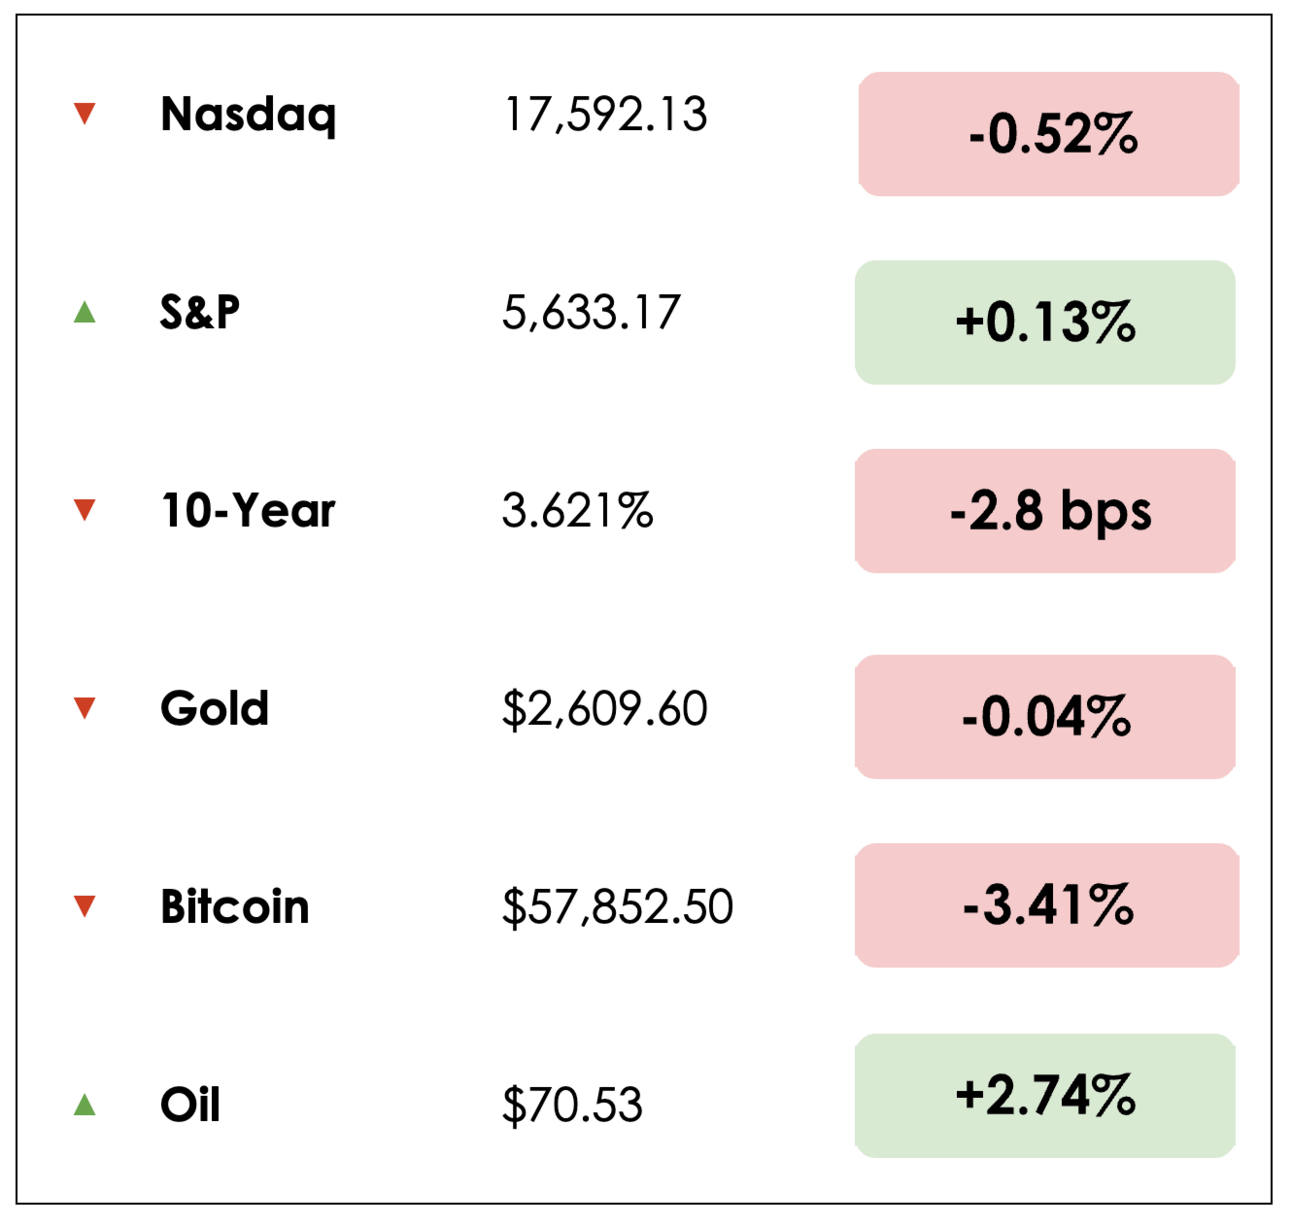Click the -2.8 bps change badge

(1045, 511)
